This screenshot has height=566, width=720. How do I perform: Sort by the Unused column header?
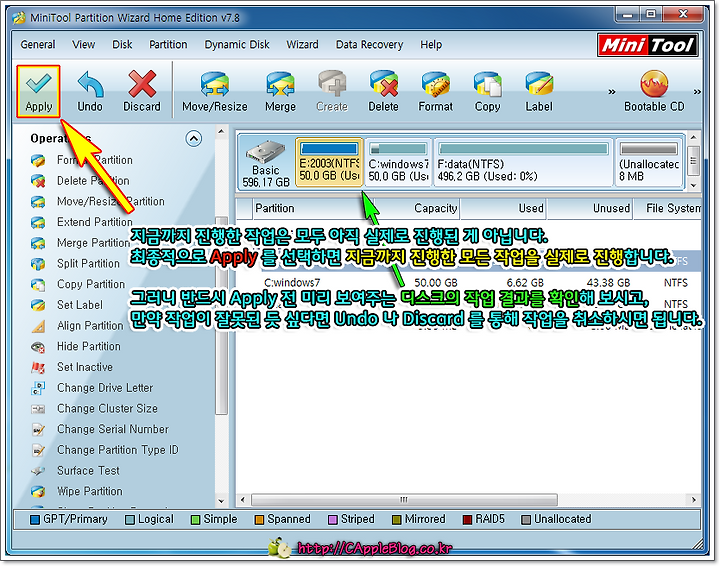click(590, 208)
